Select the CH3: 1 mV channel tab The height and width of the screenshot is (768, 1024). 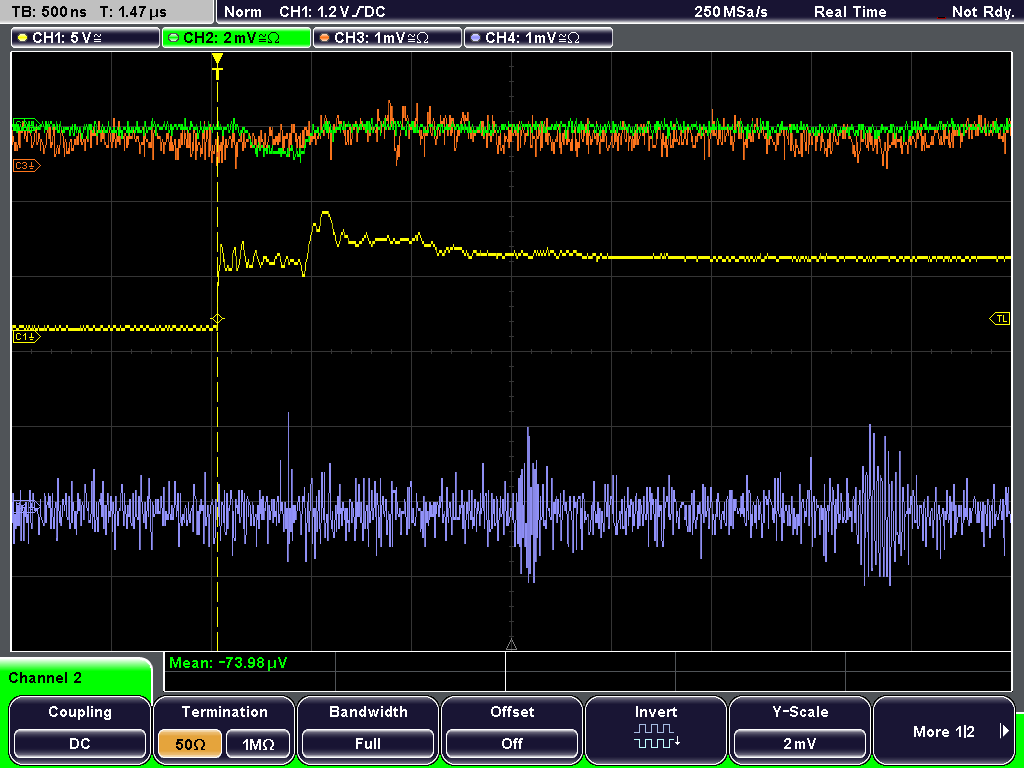[x=387, y=37]
